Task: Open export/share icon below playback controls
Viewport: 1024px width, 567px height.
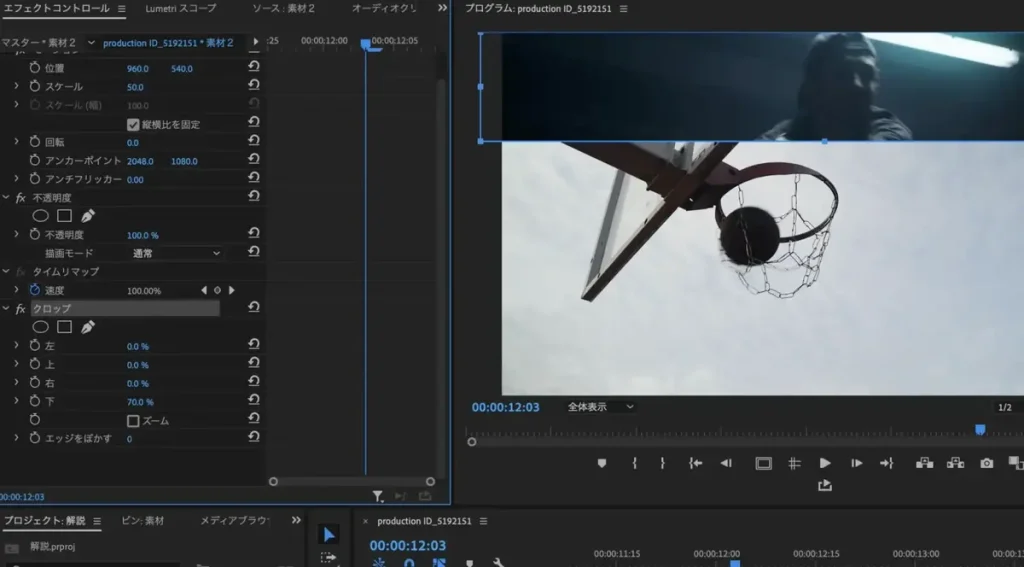Action: tap(825, 485)
